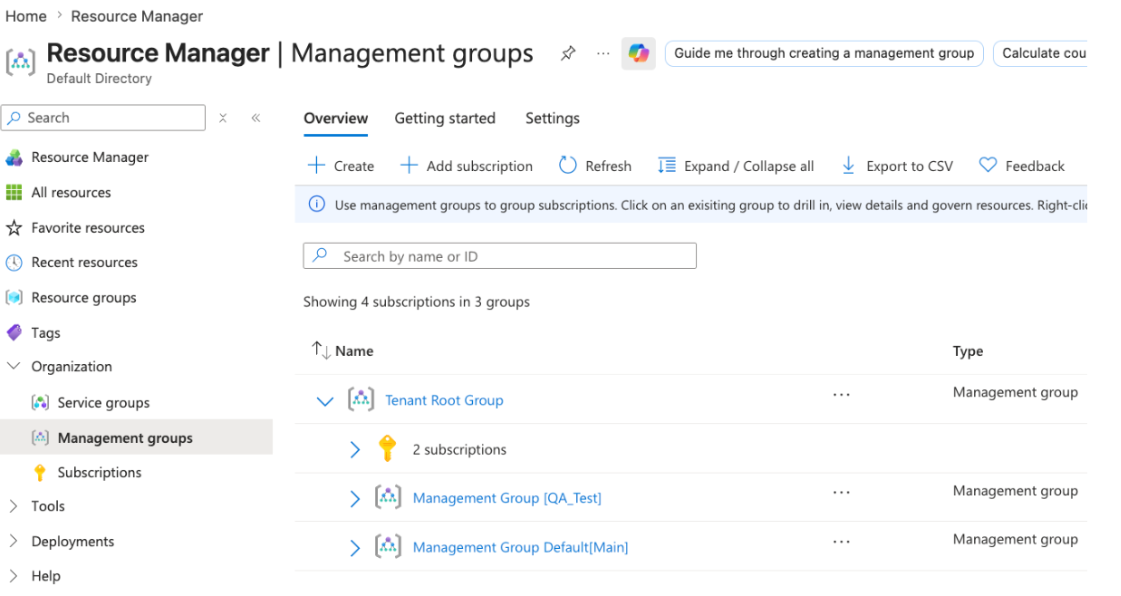
Task: Open the Copilot icon in header
Action: coord(638,54)
